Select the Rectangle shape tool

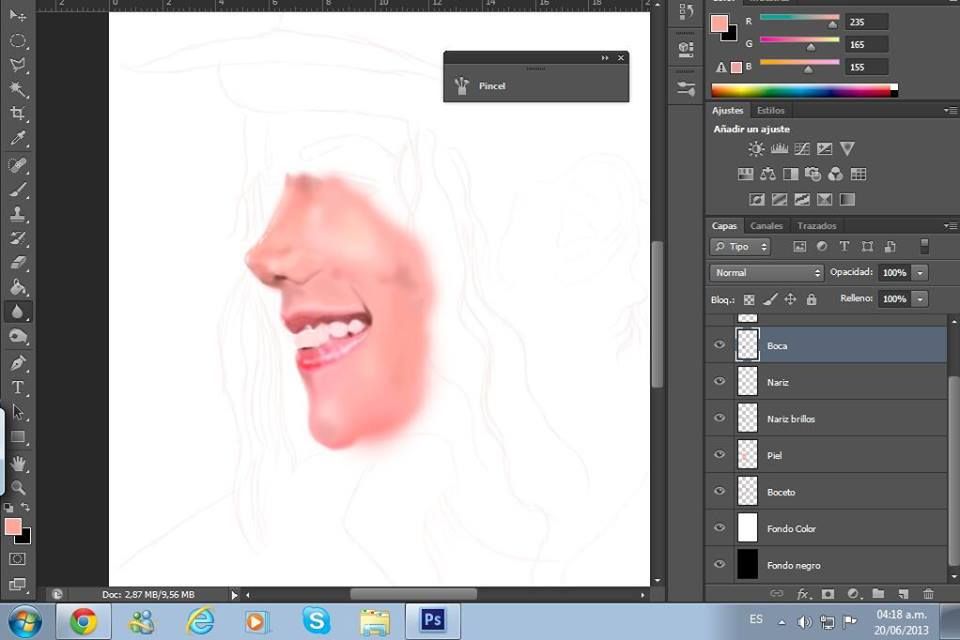pyautogui.click(x=18, y=437)
